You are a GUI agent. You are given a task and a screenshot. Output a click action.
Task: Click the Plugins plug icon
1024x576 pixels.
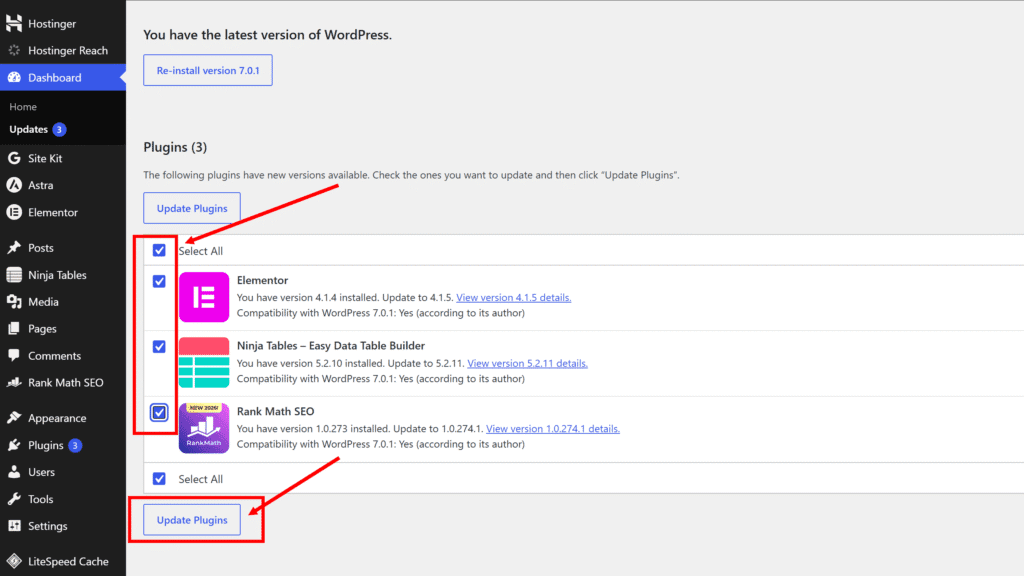click(14, 445)
